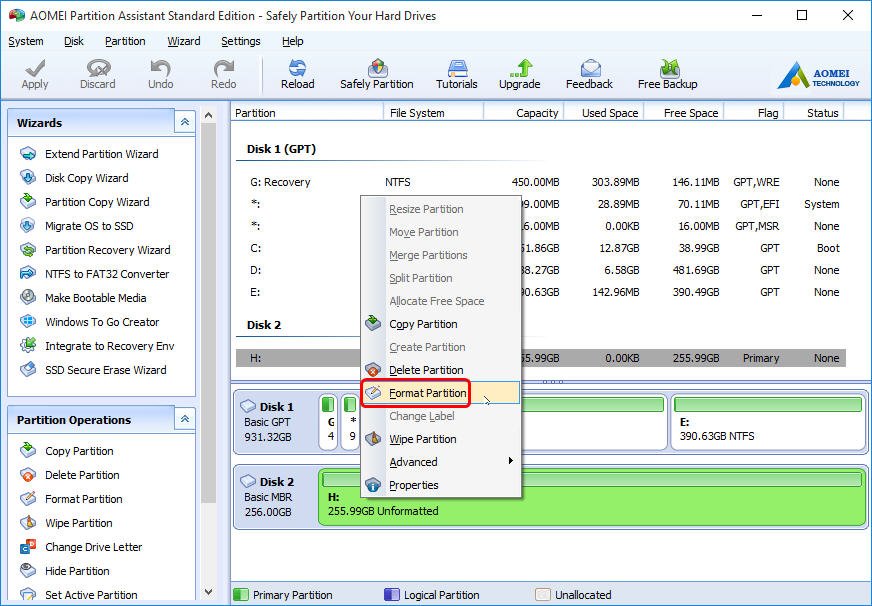Click sidebar scrollbar up arrow

pos(209,115)
